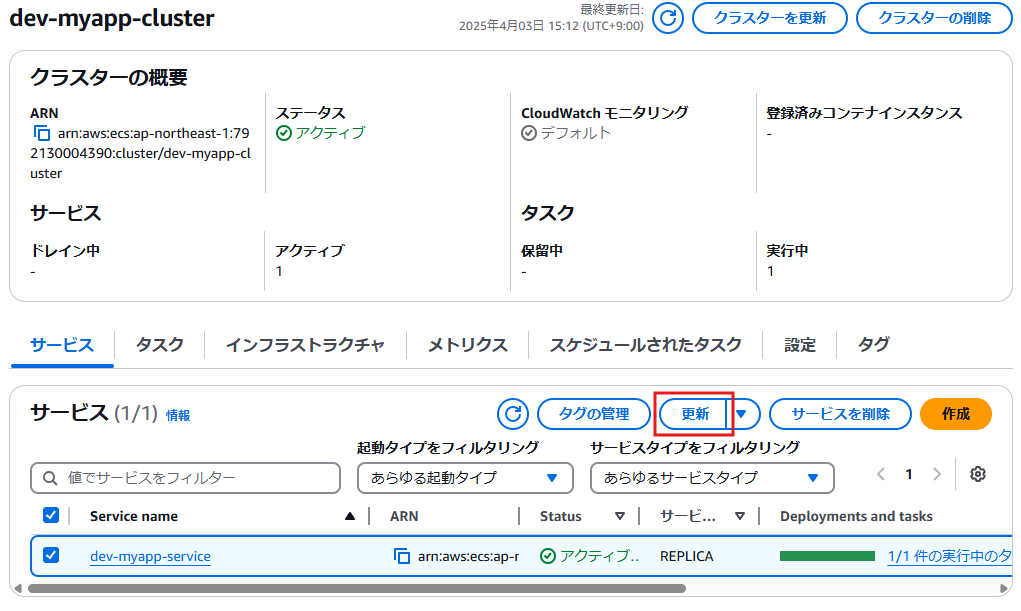The width and height of the screenshot is (1021, 611).
Task: Click the ARN column header
Action: [404, 516]
